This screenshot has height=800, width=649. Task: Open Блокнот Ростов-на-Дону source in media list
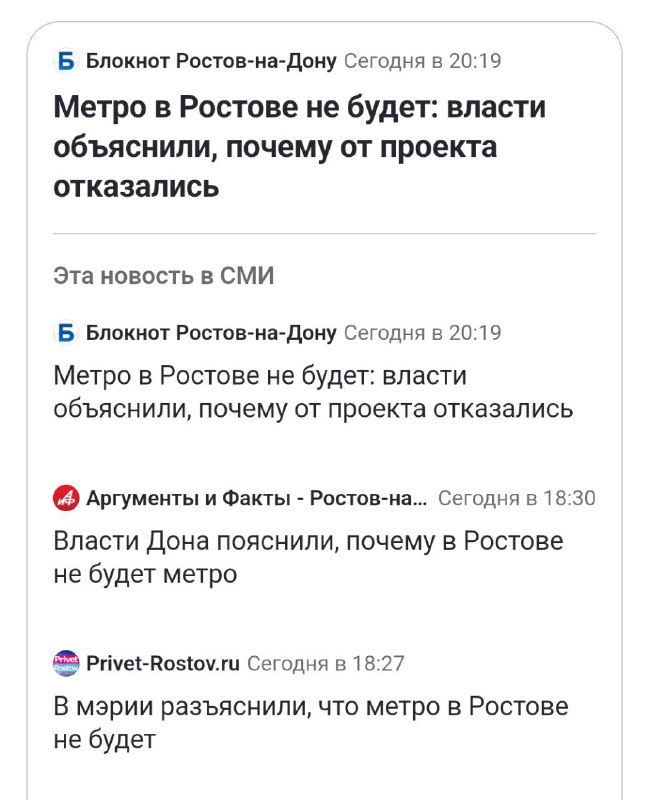click(211, 333)
